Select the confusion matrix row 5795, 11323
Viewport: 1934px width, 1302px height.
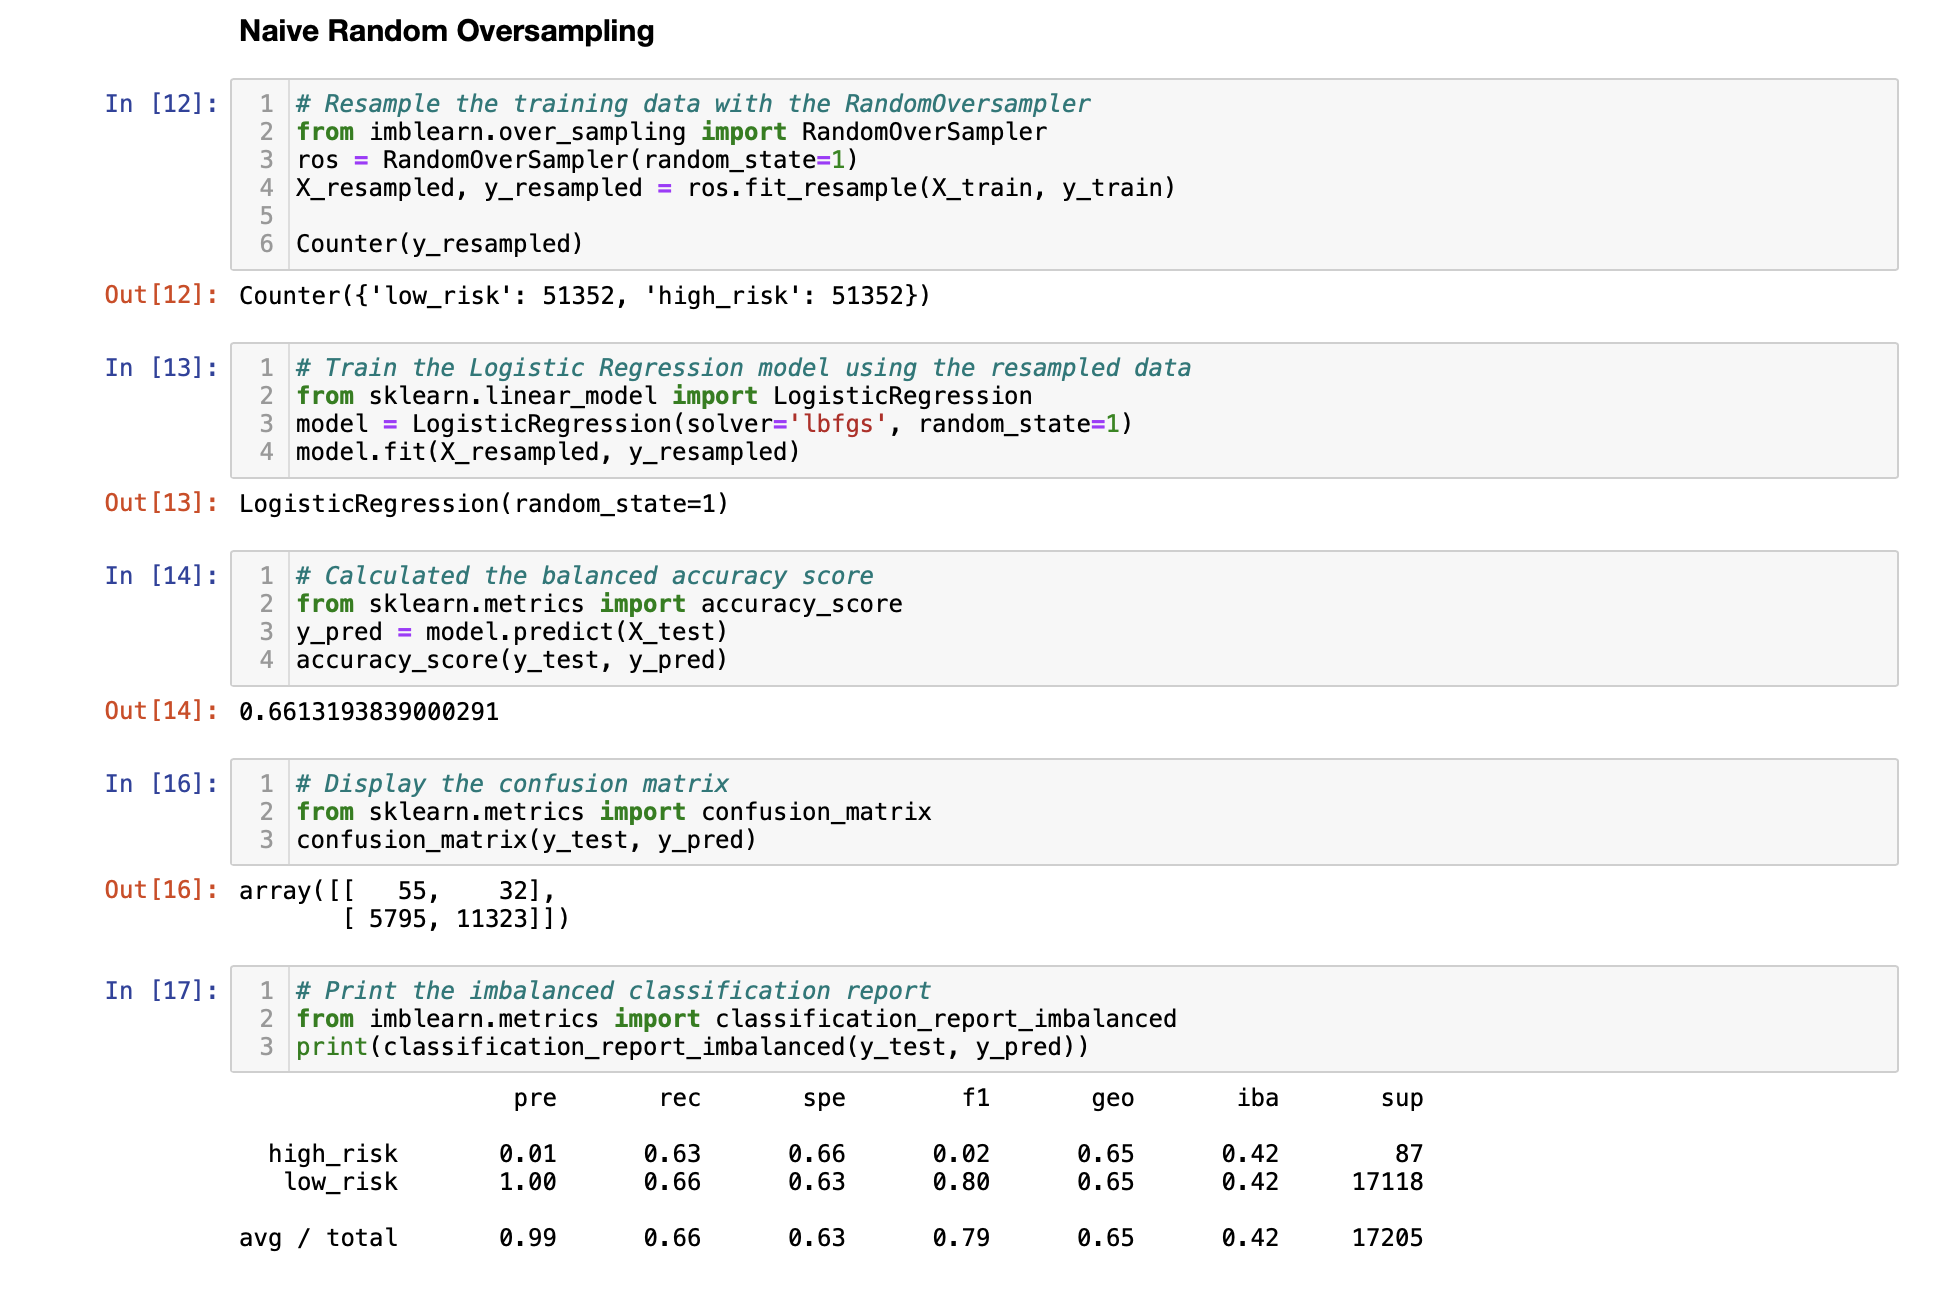455,918
